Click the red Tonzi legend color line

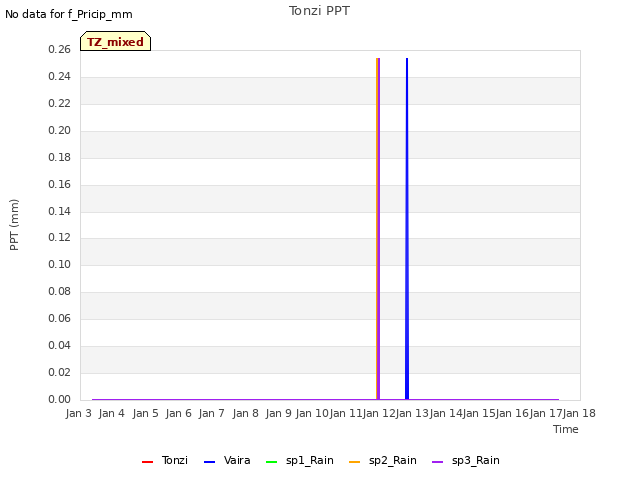click(147, 462)
